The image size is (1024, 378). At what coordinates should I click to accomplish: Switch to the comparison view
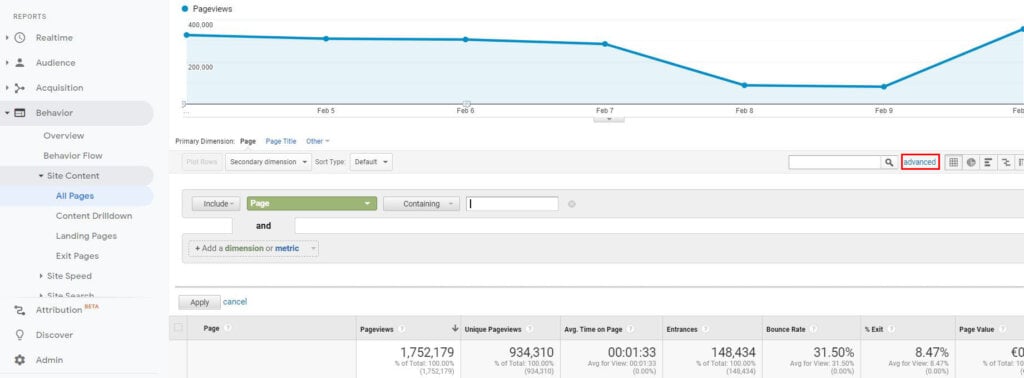(1006, 162)
